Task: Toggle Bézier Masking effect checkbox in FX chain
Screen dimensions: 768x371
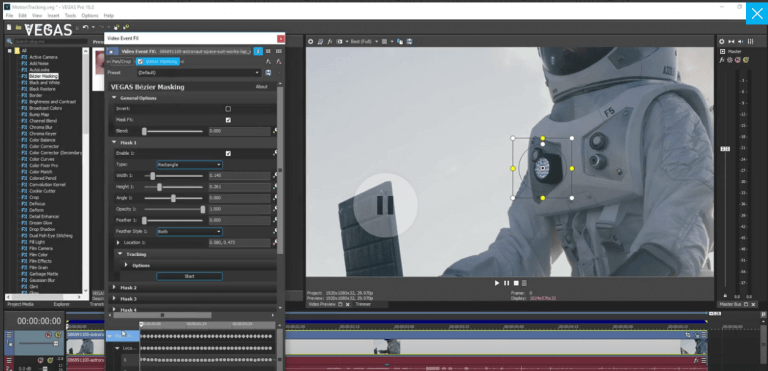Action: tap(141, 62)
